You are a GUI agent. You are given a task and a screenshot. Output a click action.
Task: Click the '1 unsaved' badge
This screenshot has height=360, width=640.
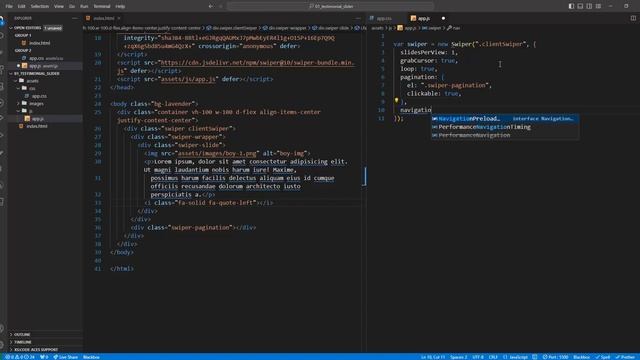53,28
